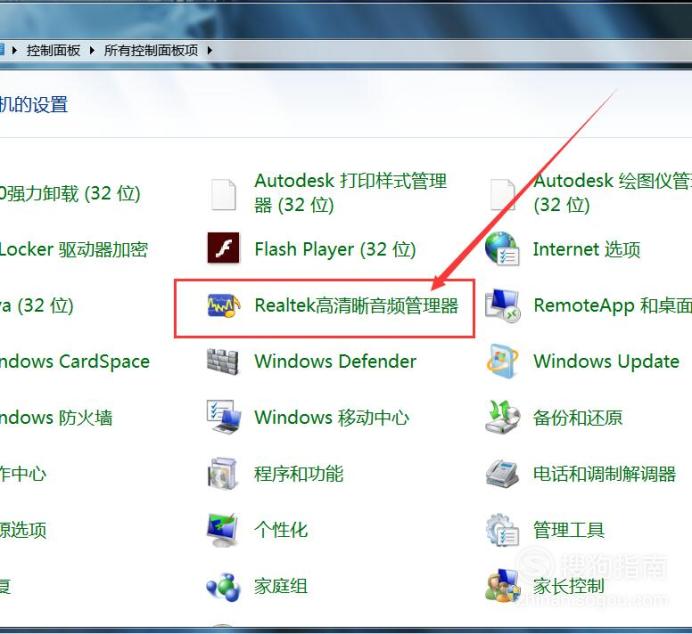Open 电话和调制解调器 link
Image resolution: width=692 pixels, height=634 pixels.
point(605,474)
